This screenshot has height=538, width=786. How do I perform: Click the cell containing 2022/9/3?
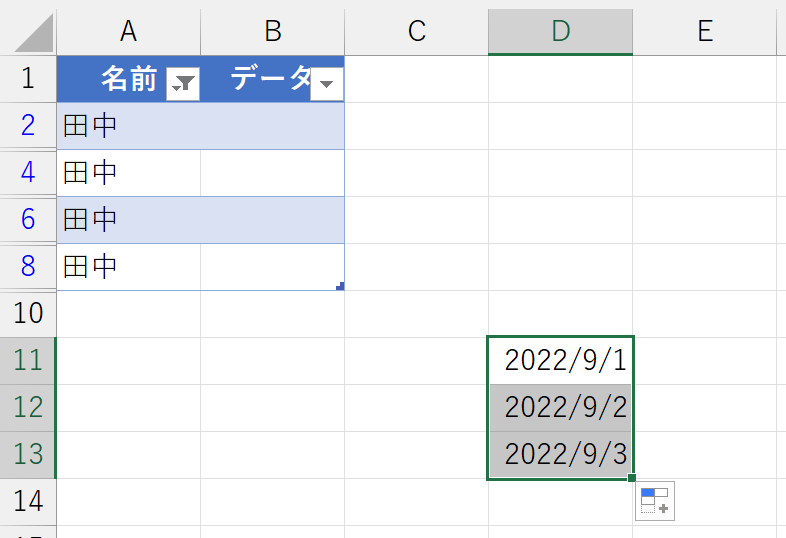coord(560,455)
